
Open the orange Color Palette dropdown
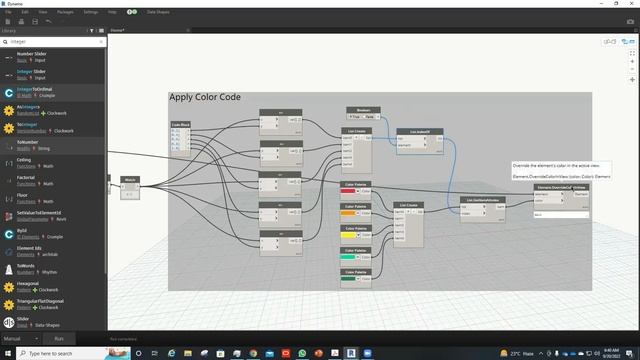358,213
